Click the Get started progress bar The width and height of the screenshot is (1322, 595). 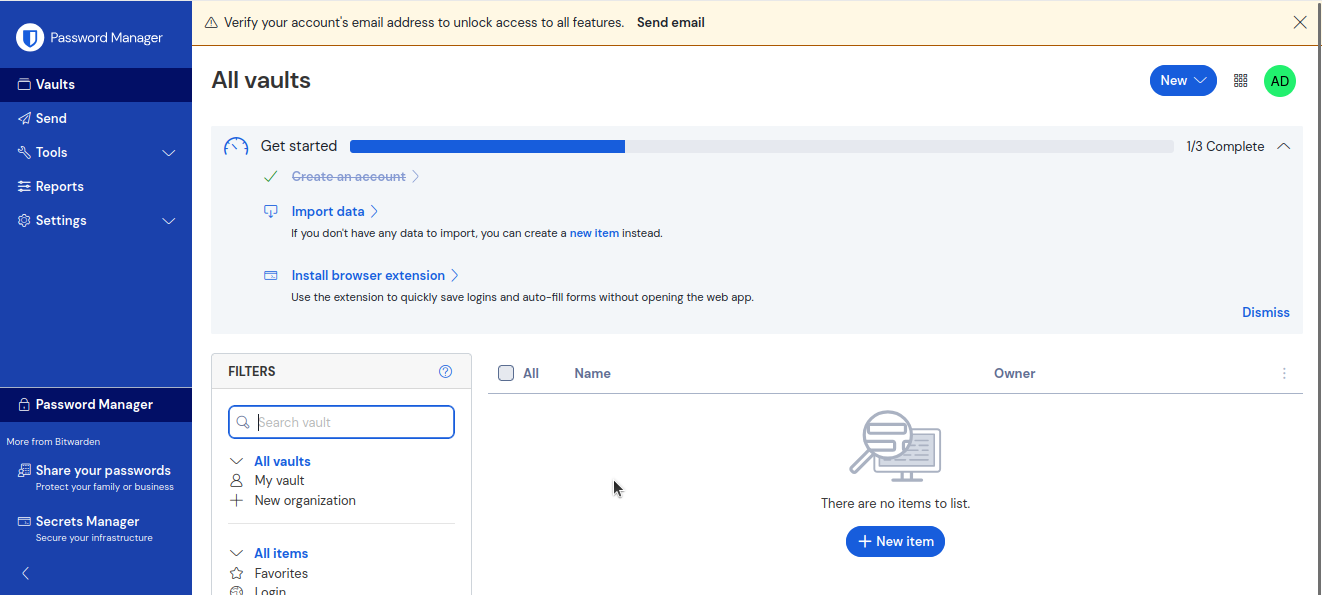tap(760, 147)
